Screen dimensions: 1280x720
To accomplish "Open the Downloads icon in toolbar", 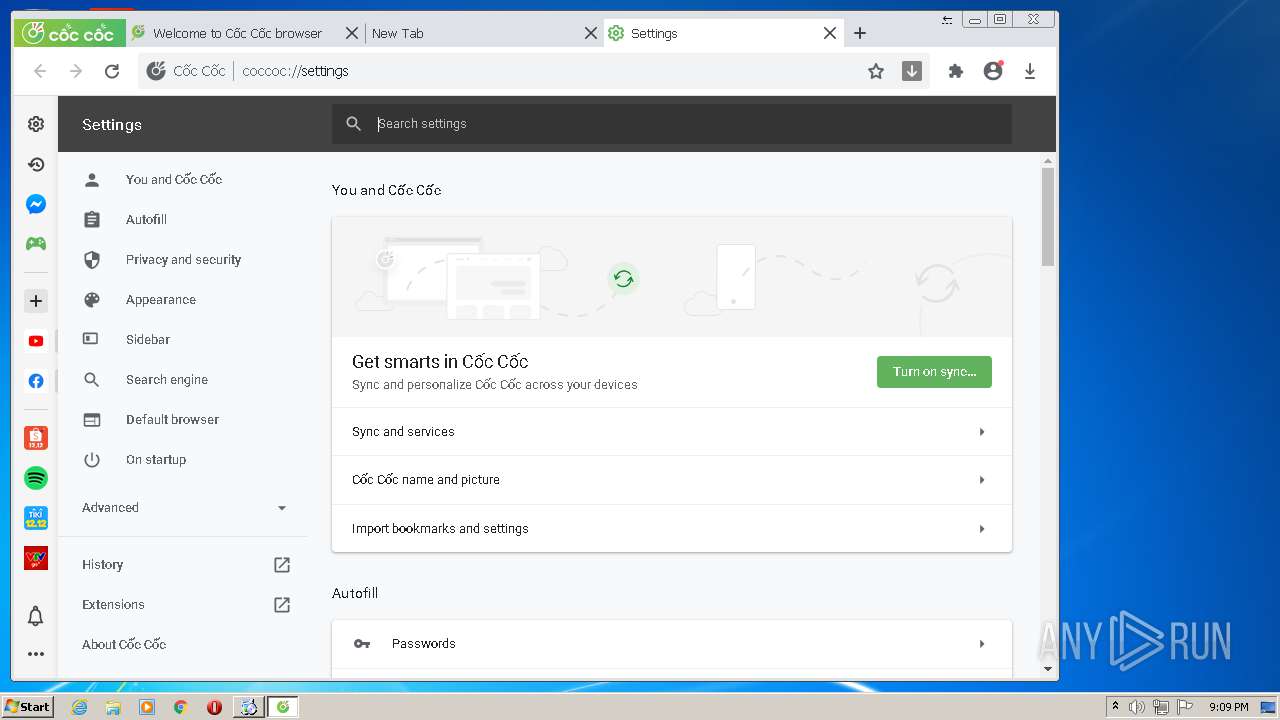I will 1030,71.
